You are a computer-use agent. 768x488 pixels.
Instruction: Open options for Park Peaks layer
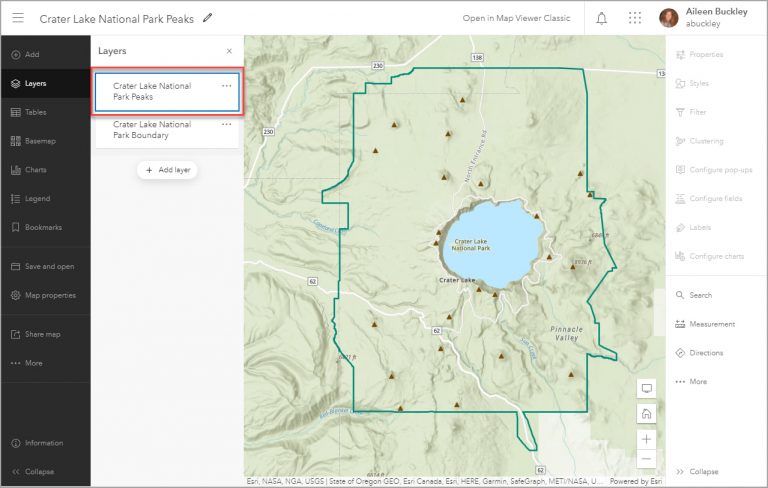tap(226, 86)
